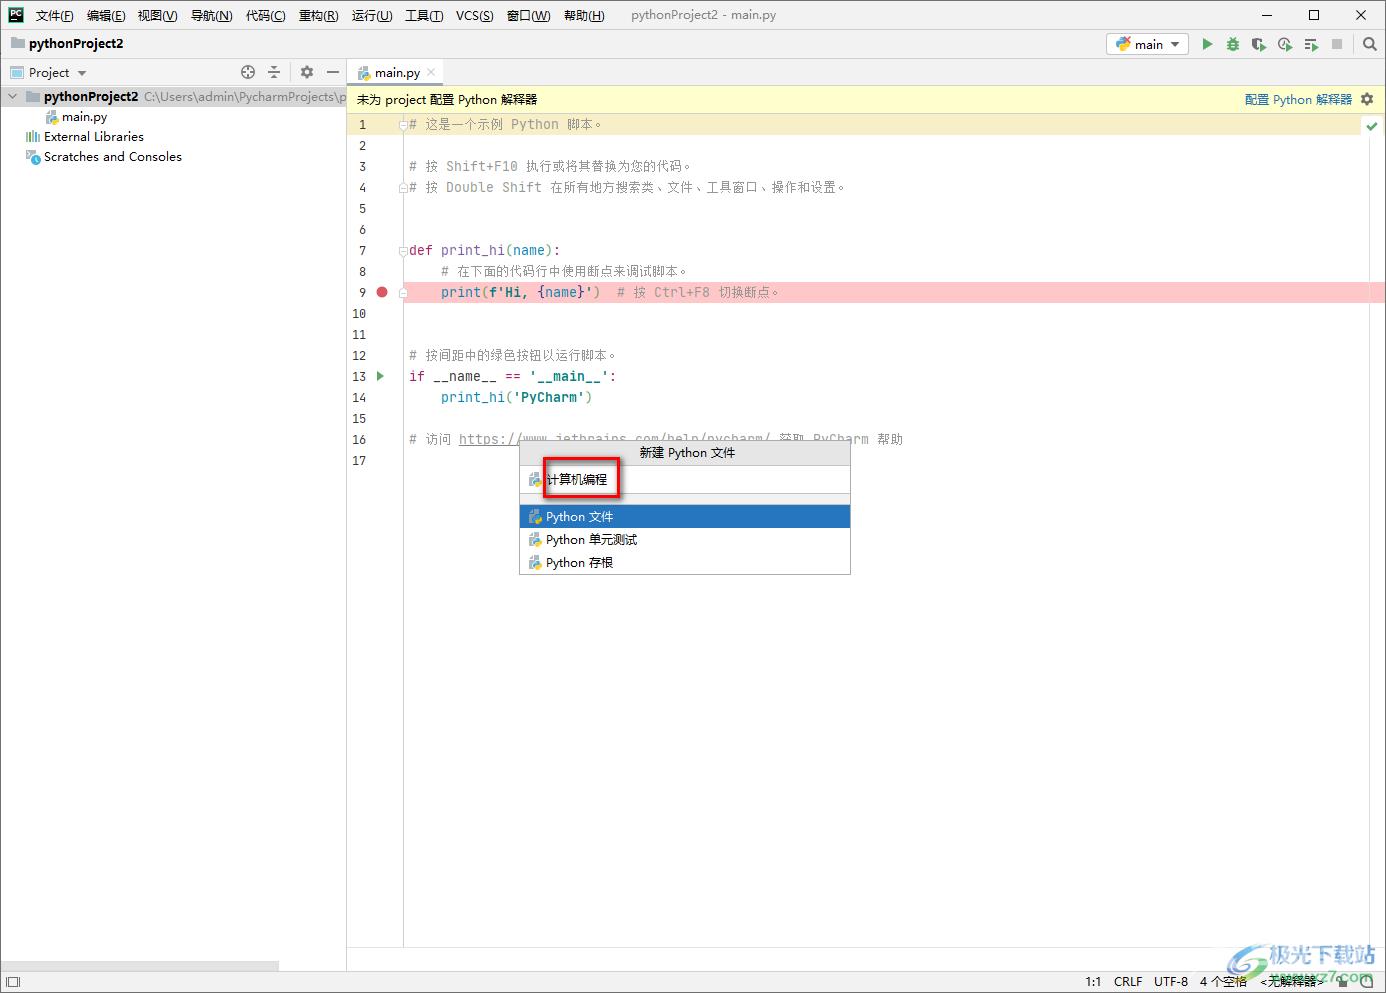Open the gear settings in interpreter warning banner
Image resolution: width=1386 pixels, height=993 pixels.
pyautogui.click(x=1367, y=99)
